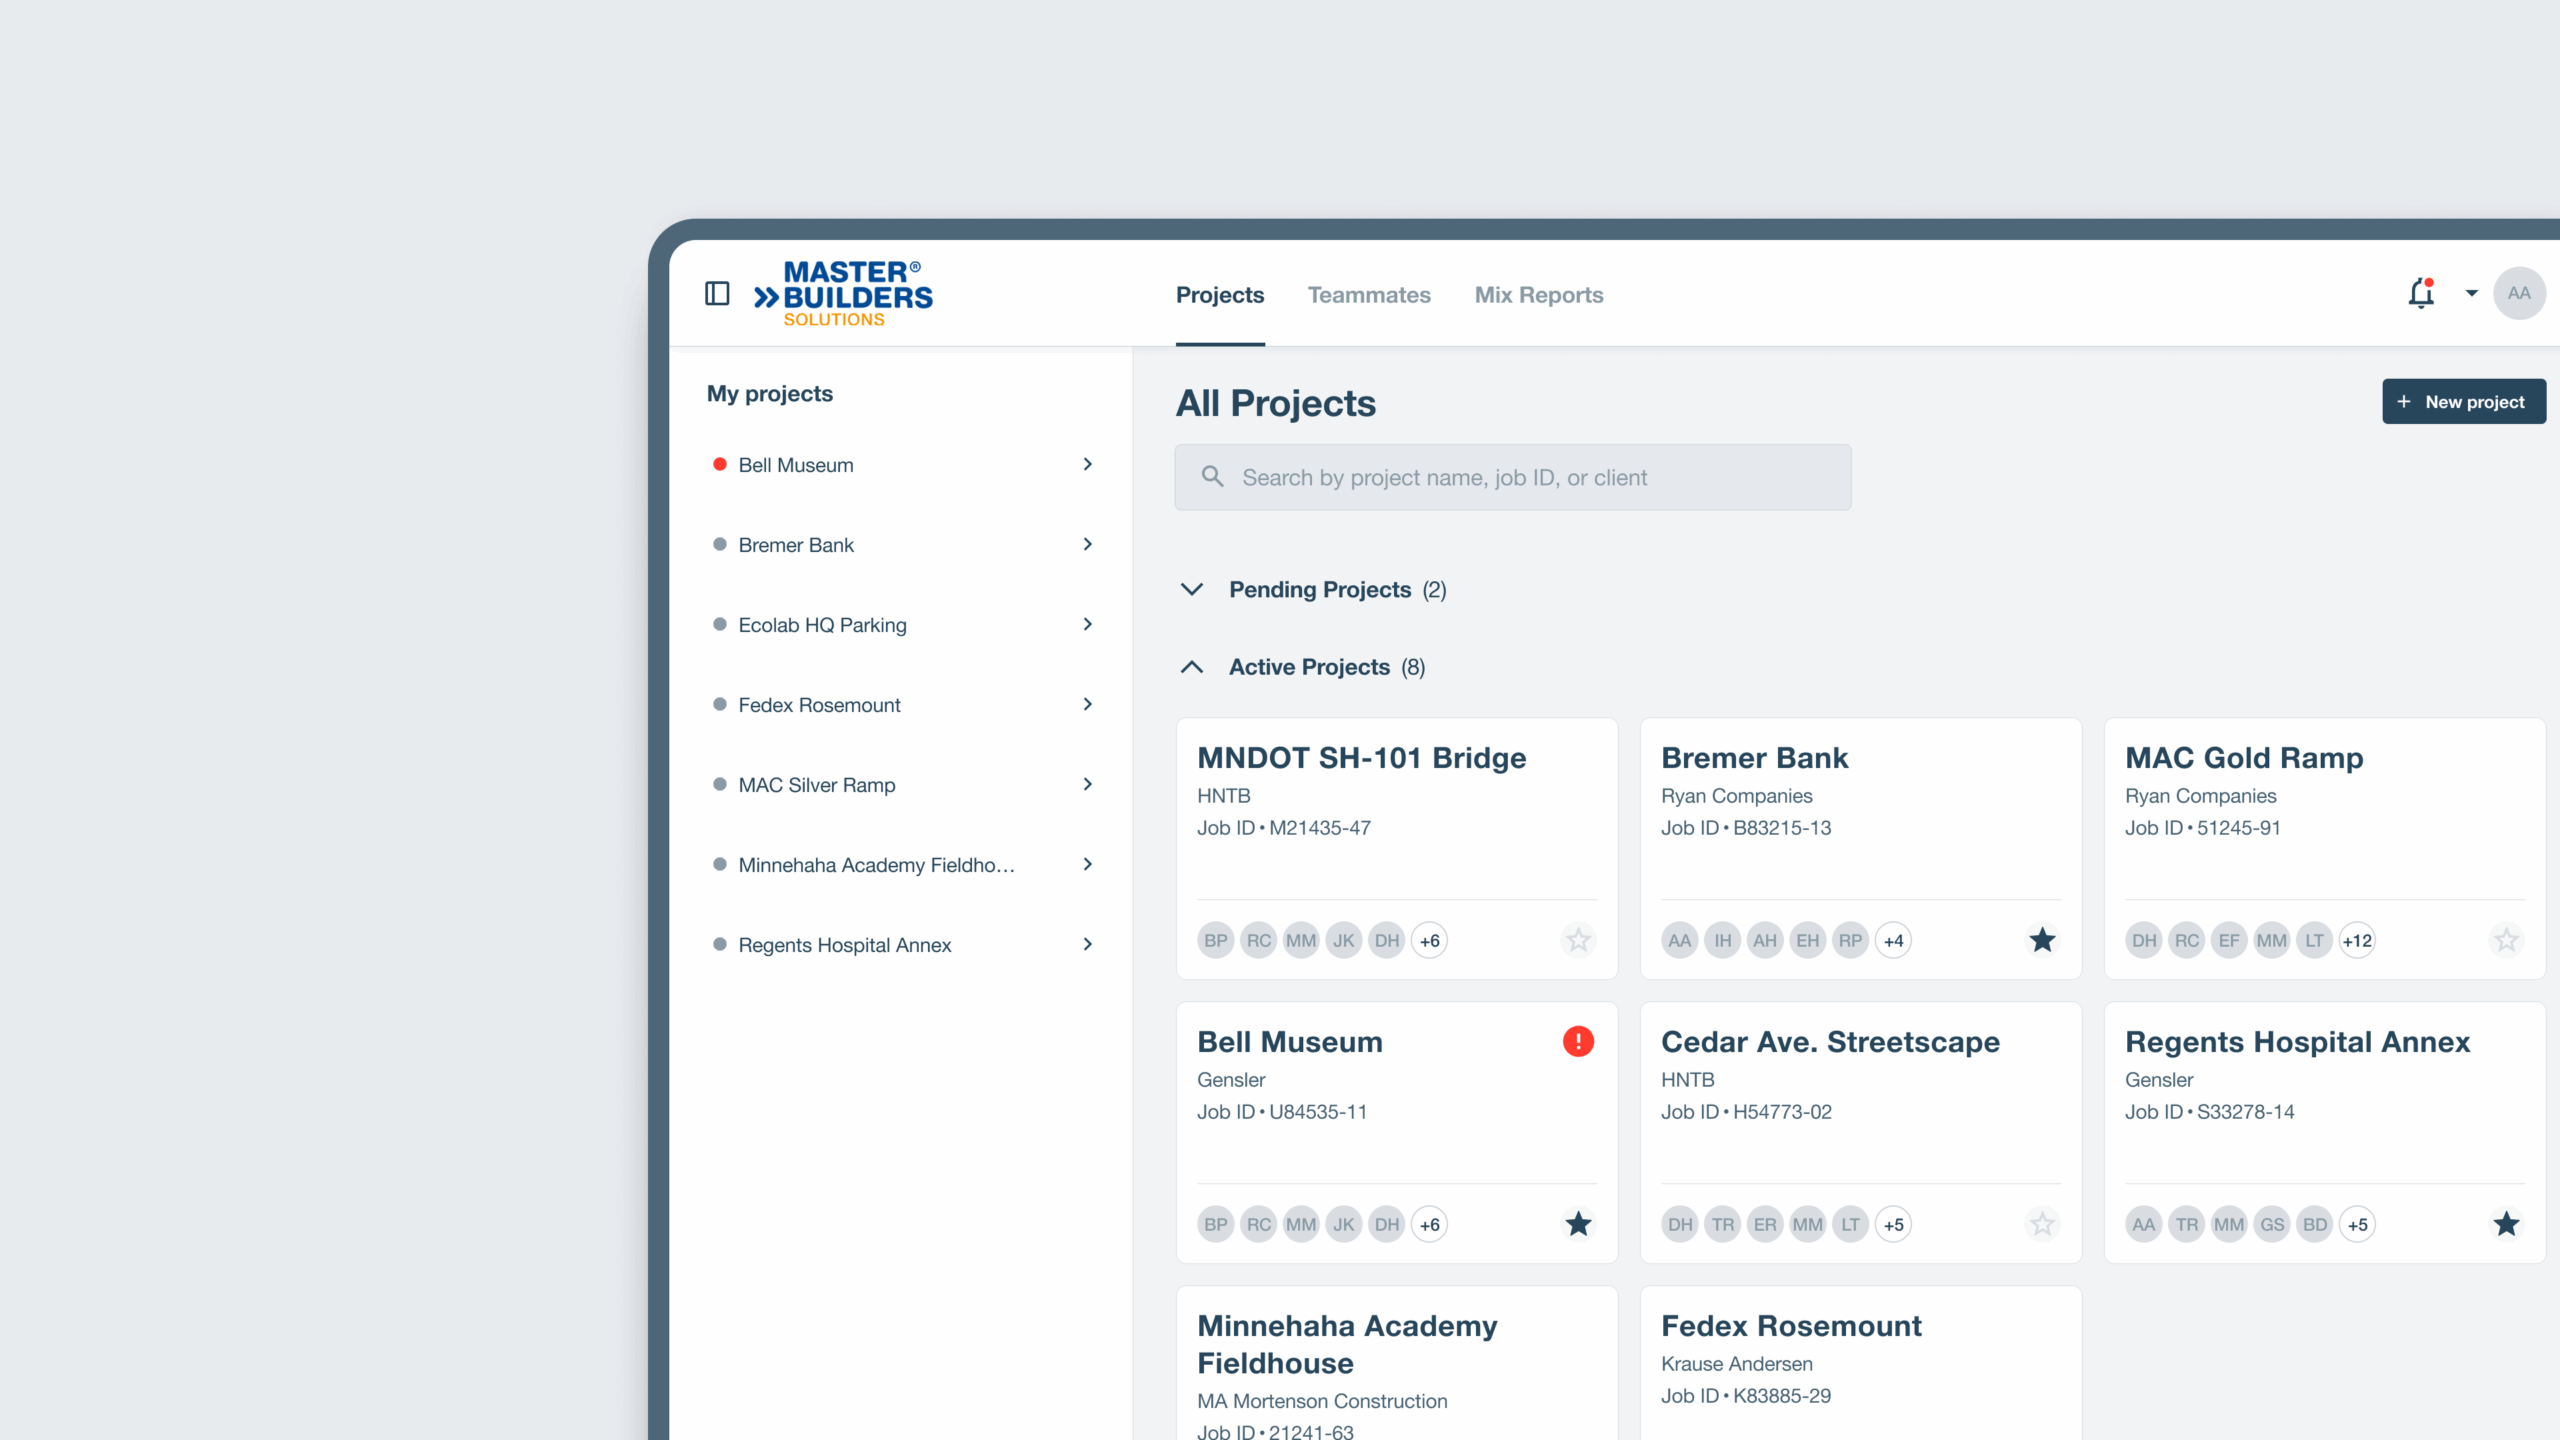
Task: Star the MAC Gold Ramp project
Action: [2506, 940]
